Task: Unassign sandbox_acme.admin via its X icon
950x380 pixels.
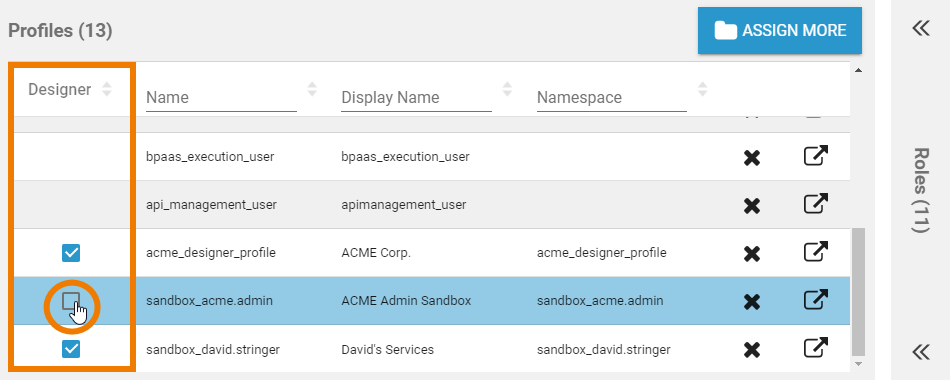Action: click(752, 301)
